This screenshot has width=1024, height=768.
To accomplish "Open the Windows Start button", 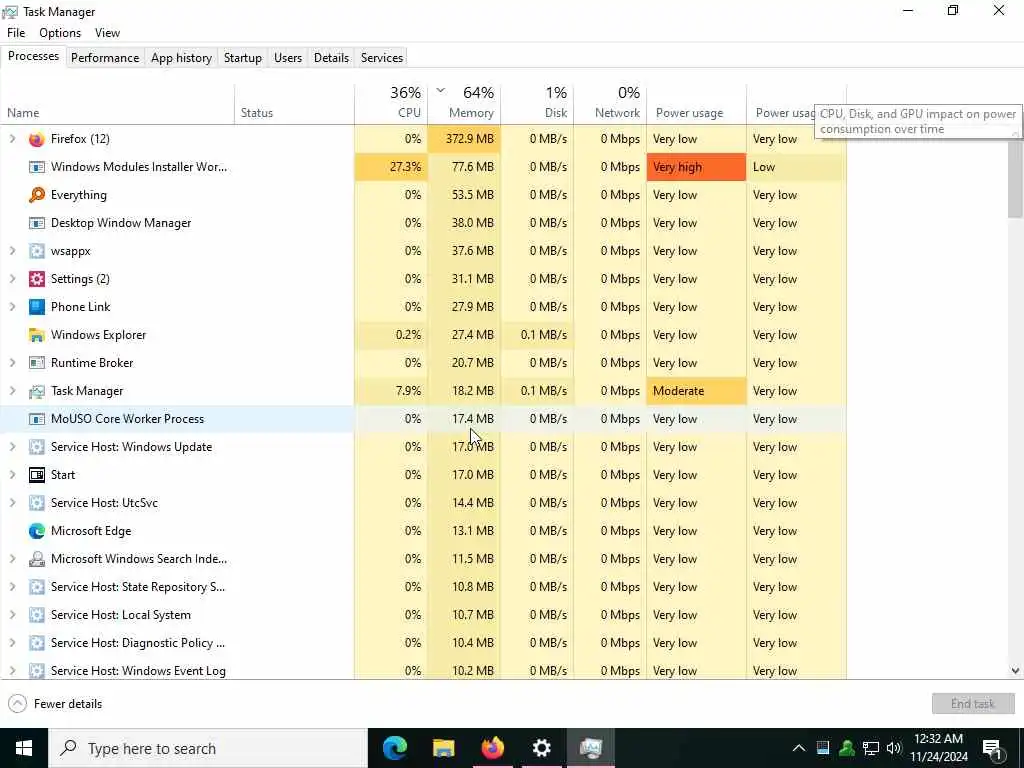I will [x=24, y=748].
